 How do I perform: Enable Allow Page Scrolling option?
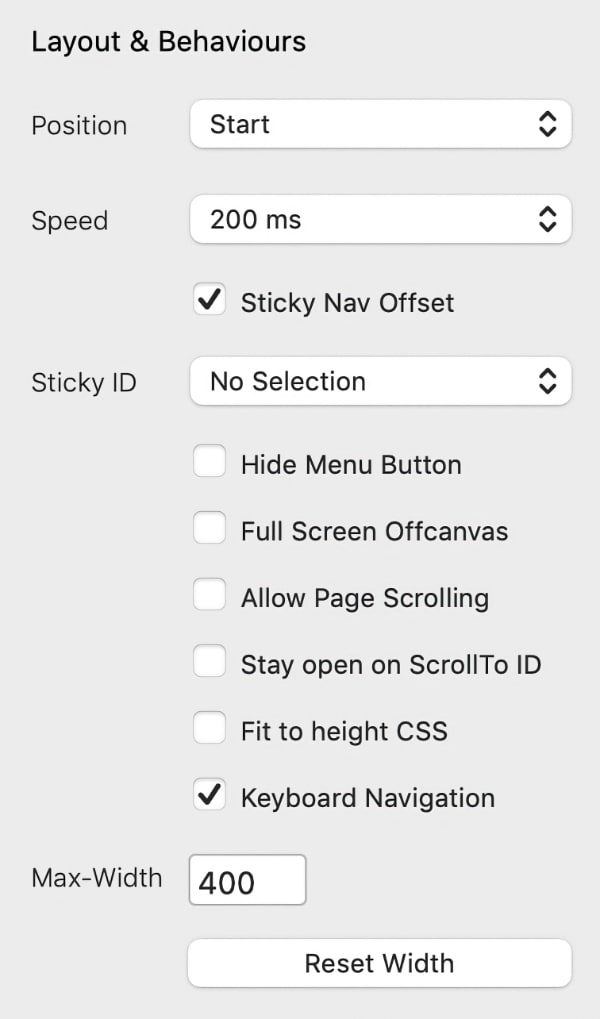210,596
